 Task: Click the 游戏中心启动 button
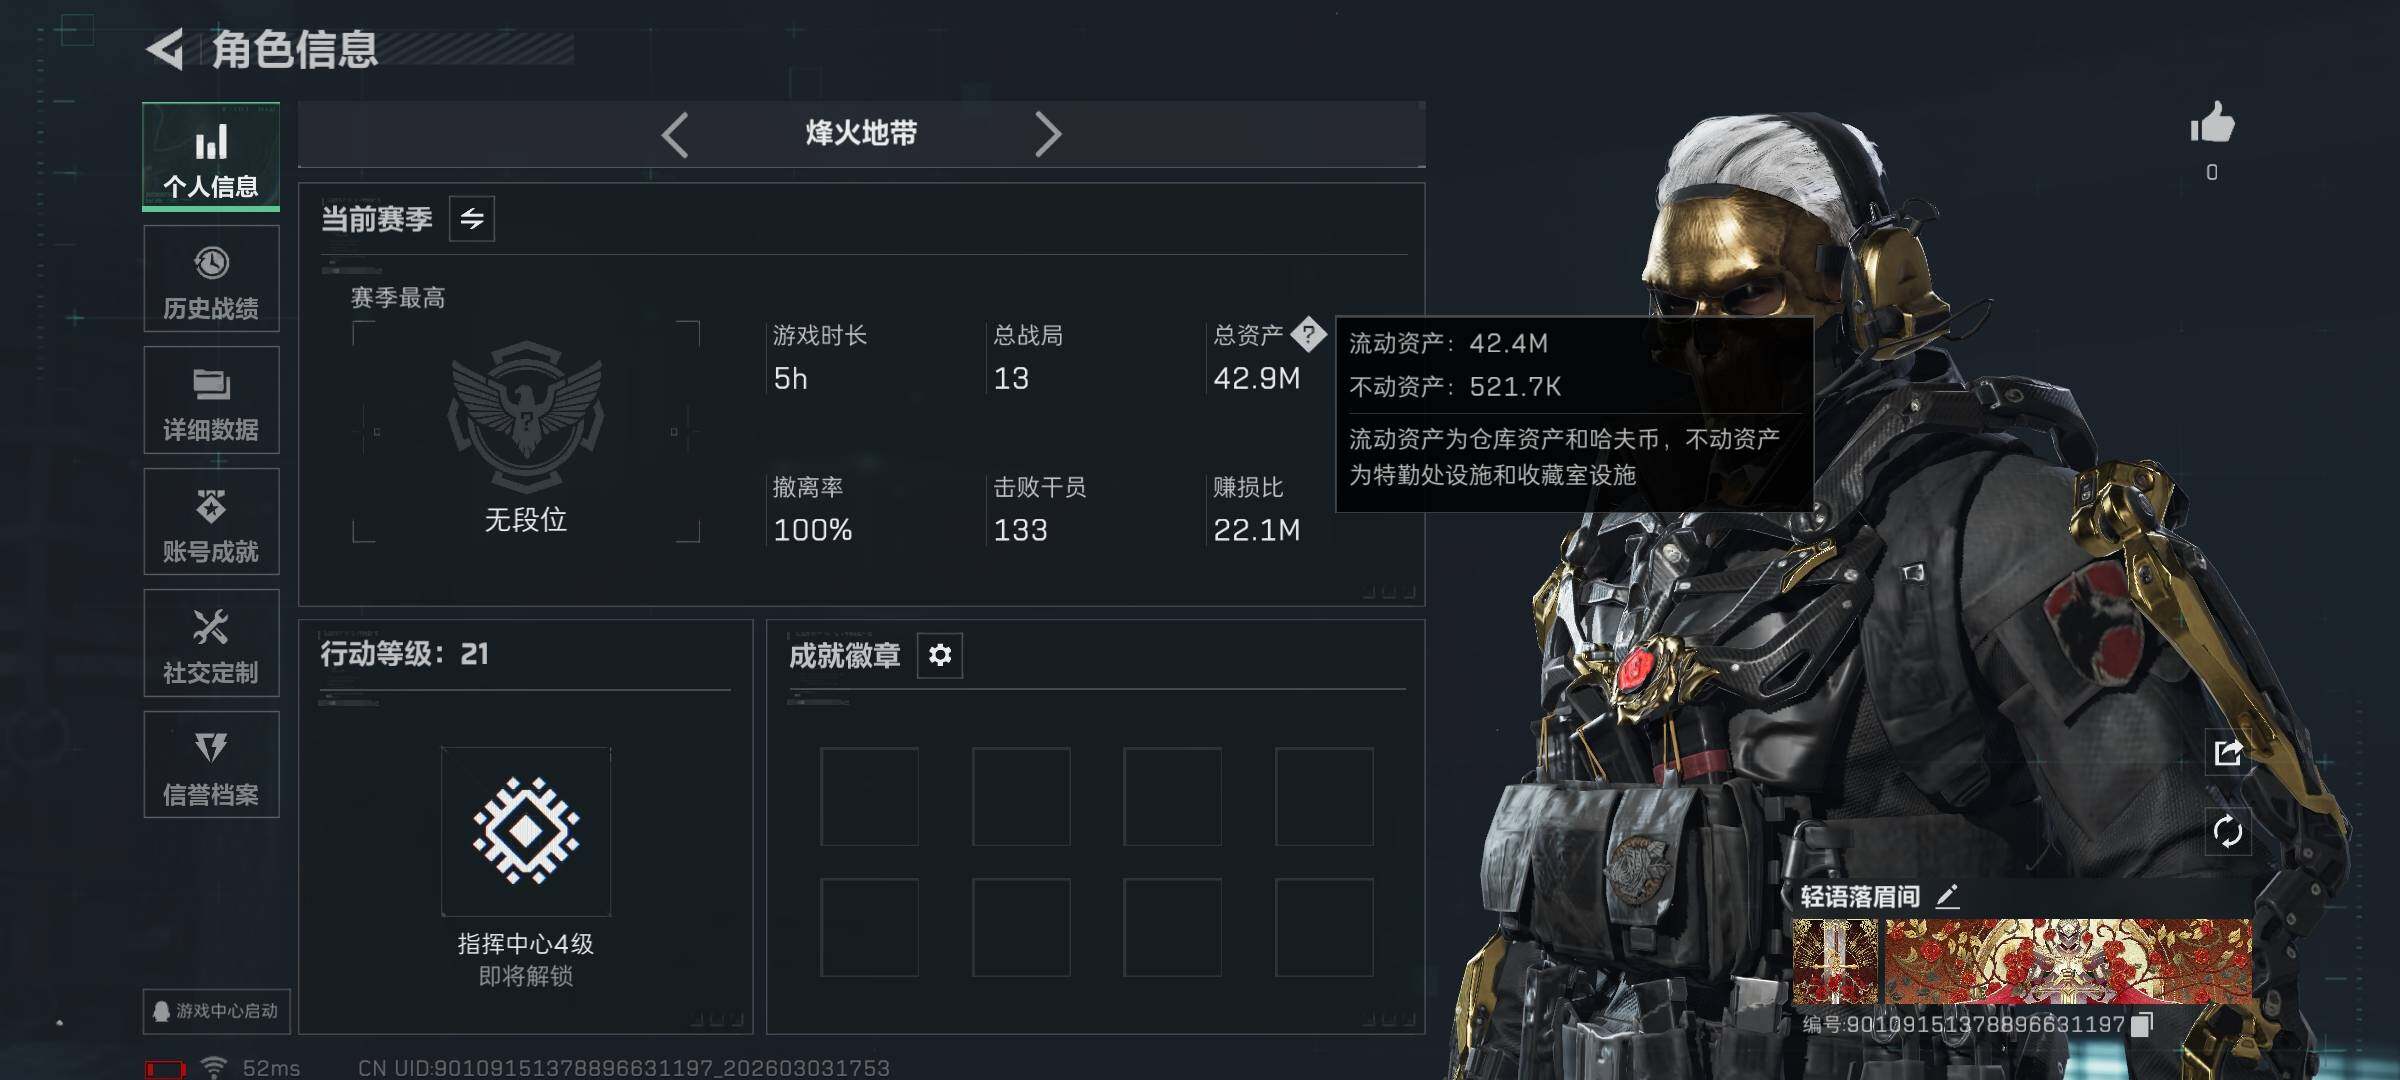click(x=216, y=1011)
